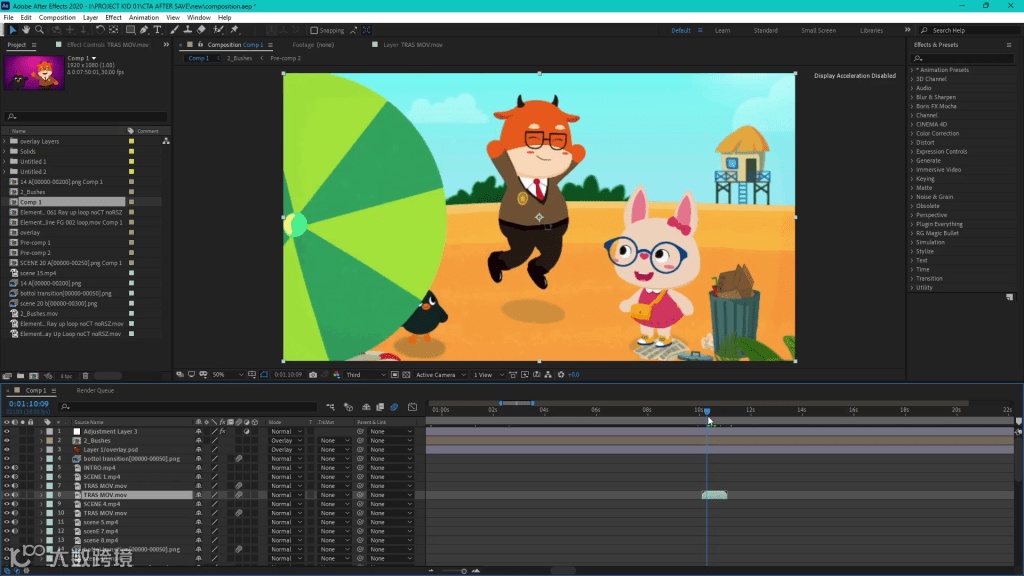Open the Animation menu
1024x576 pixels.
pyautogui.click(x=144, y=18)
